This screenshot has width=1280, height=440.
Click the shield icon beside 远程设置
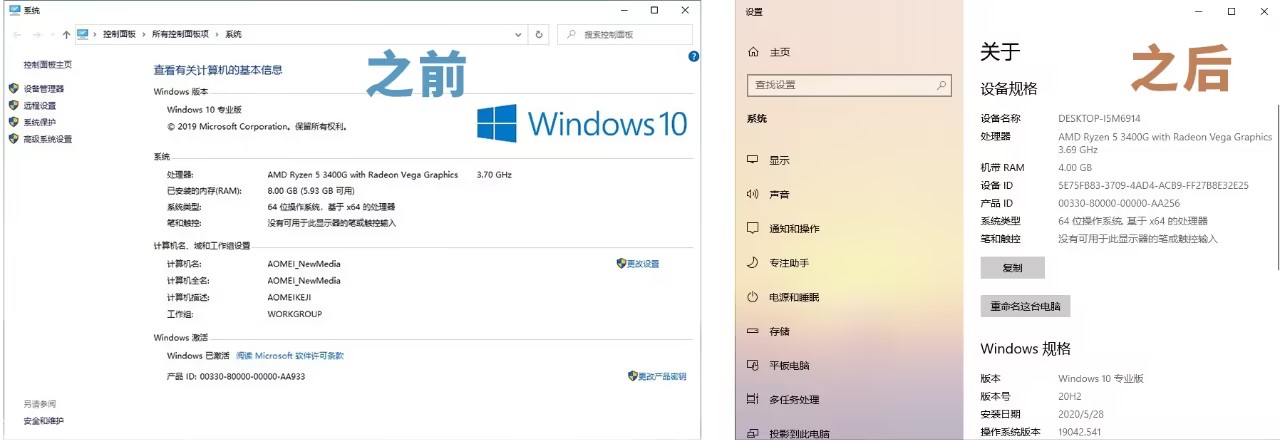pos(14,105)
